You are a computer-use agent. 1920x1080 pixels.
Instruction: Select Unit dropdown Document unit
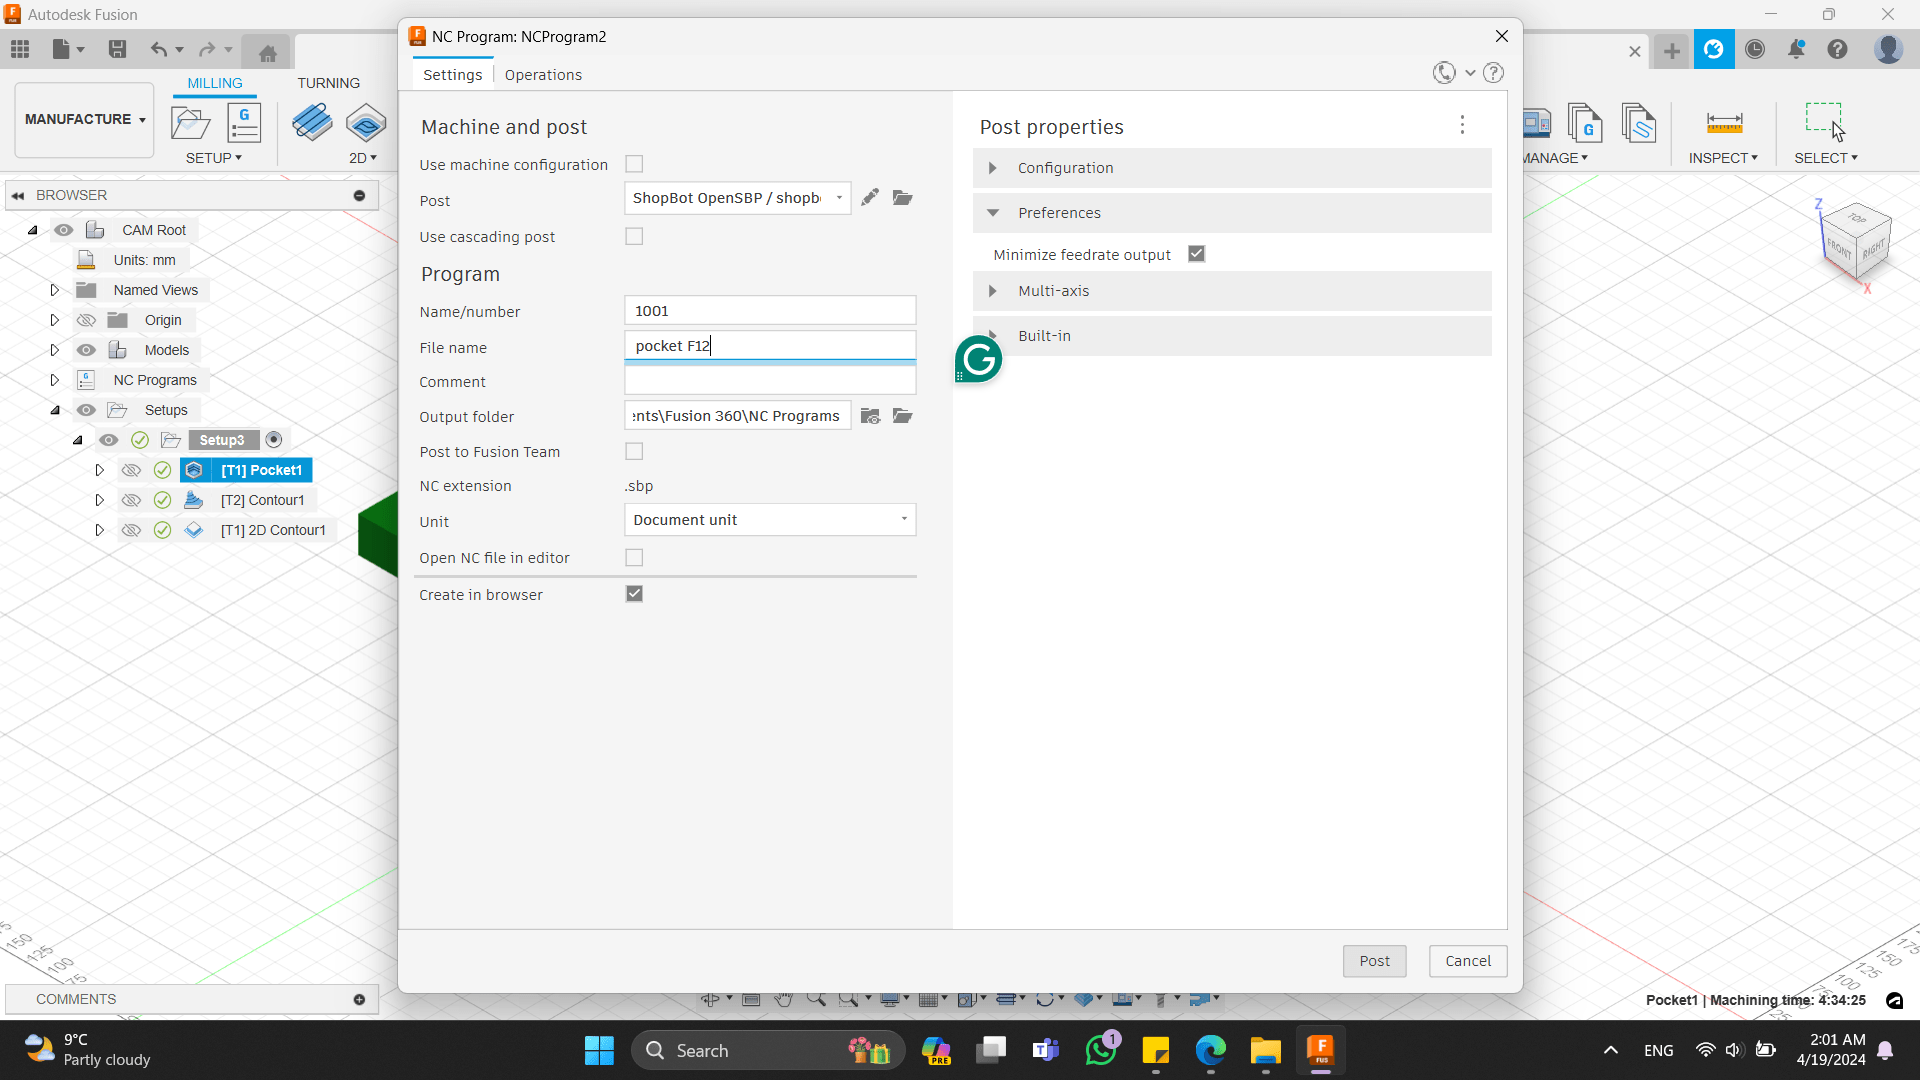(769, 520)
